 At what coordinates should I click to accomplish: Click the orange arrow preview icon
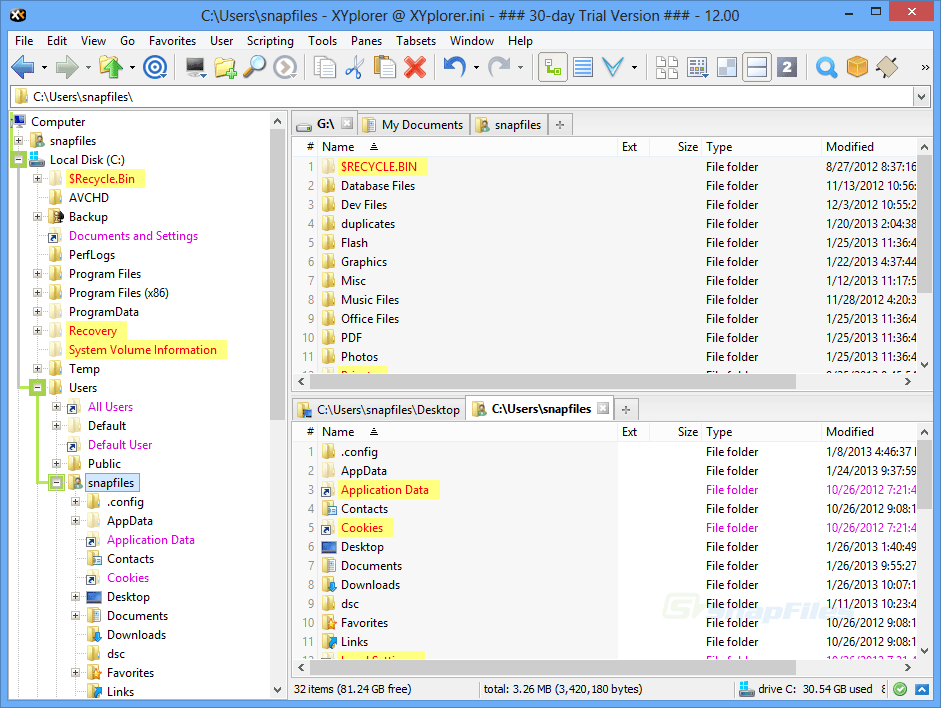pos(285,67)
